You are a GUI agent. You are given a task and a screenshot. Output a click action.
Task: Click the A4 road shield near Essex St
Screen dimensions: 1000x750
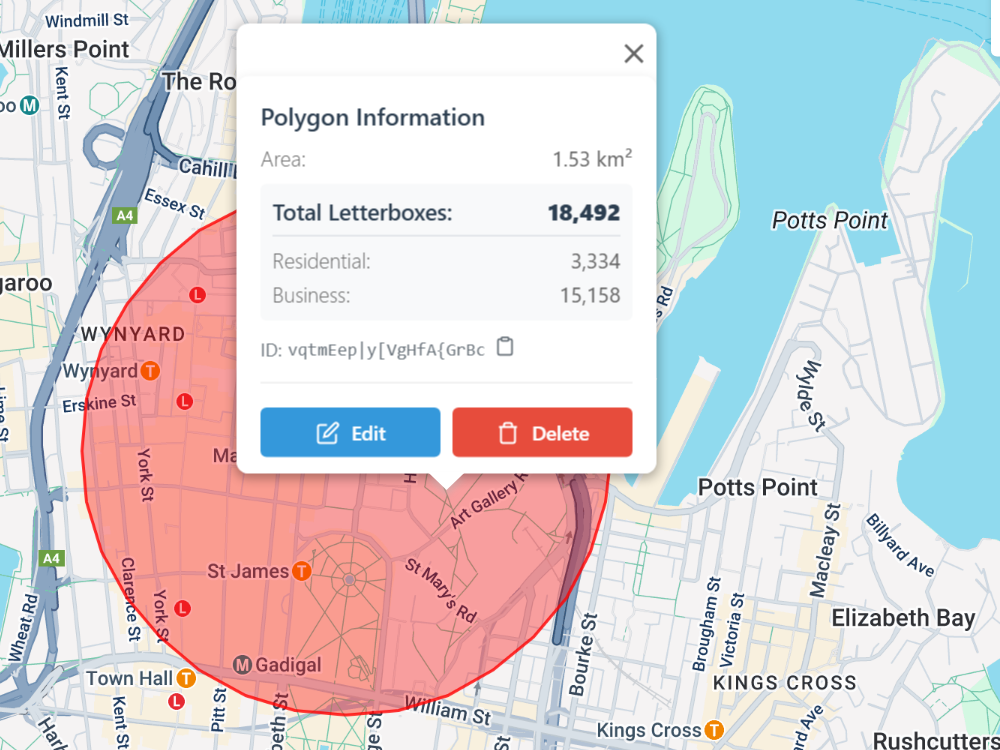(125, 215)
